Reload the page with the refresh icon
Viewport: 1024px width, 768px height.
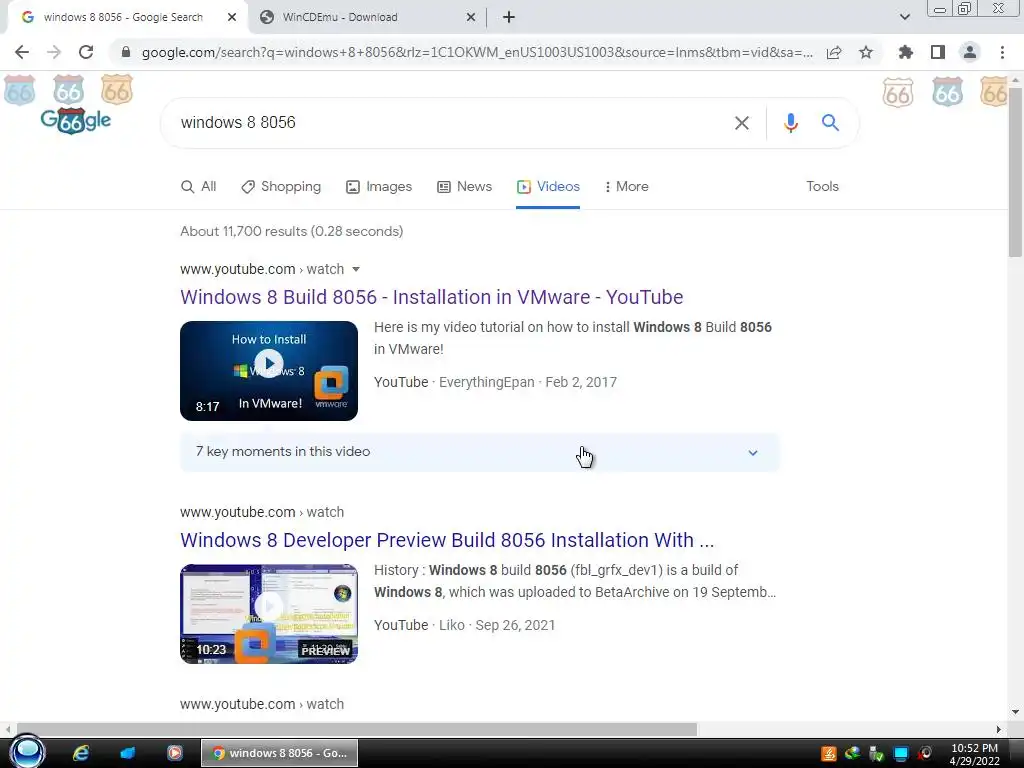(86, 52)
